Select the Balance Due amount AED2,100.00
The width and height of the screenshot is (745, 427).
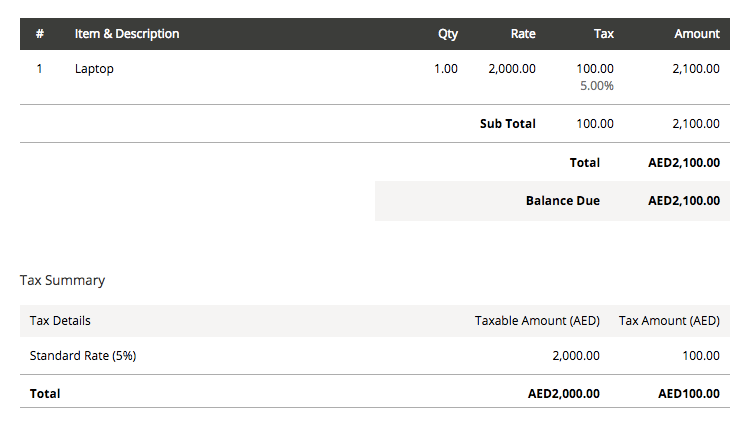(683, 201)
